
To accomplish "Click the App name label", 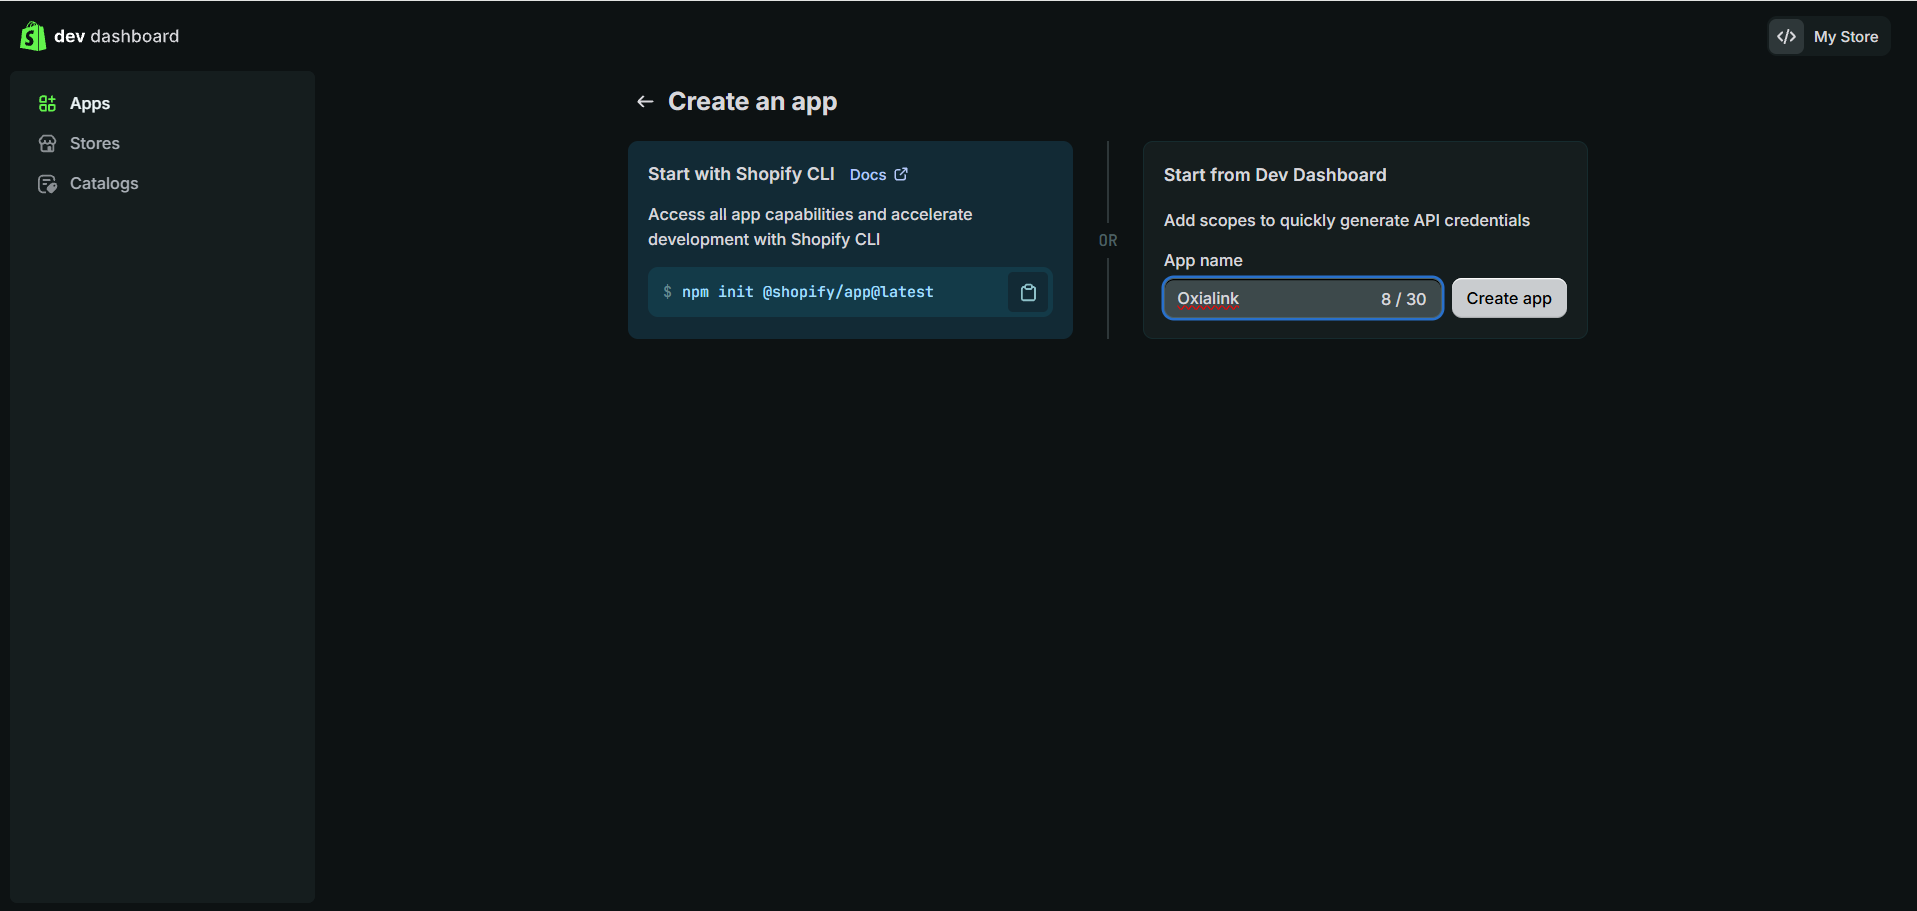I will pyautogui.click(x=1203, y=260).
